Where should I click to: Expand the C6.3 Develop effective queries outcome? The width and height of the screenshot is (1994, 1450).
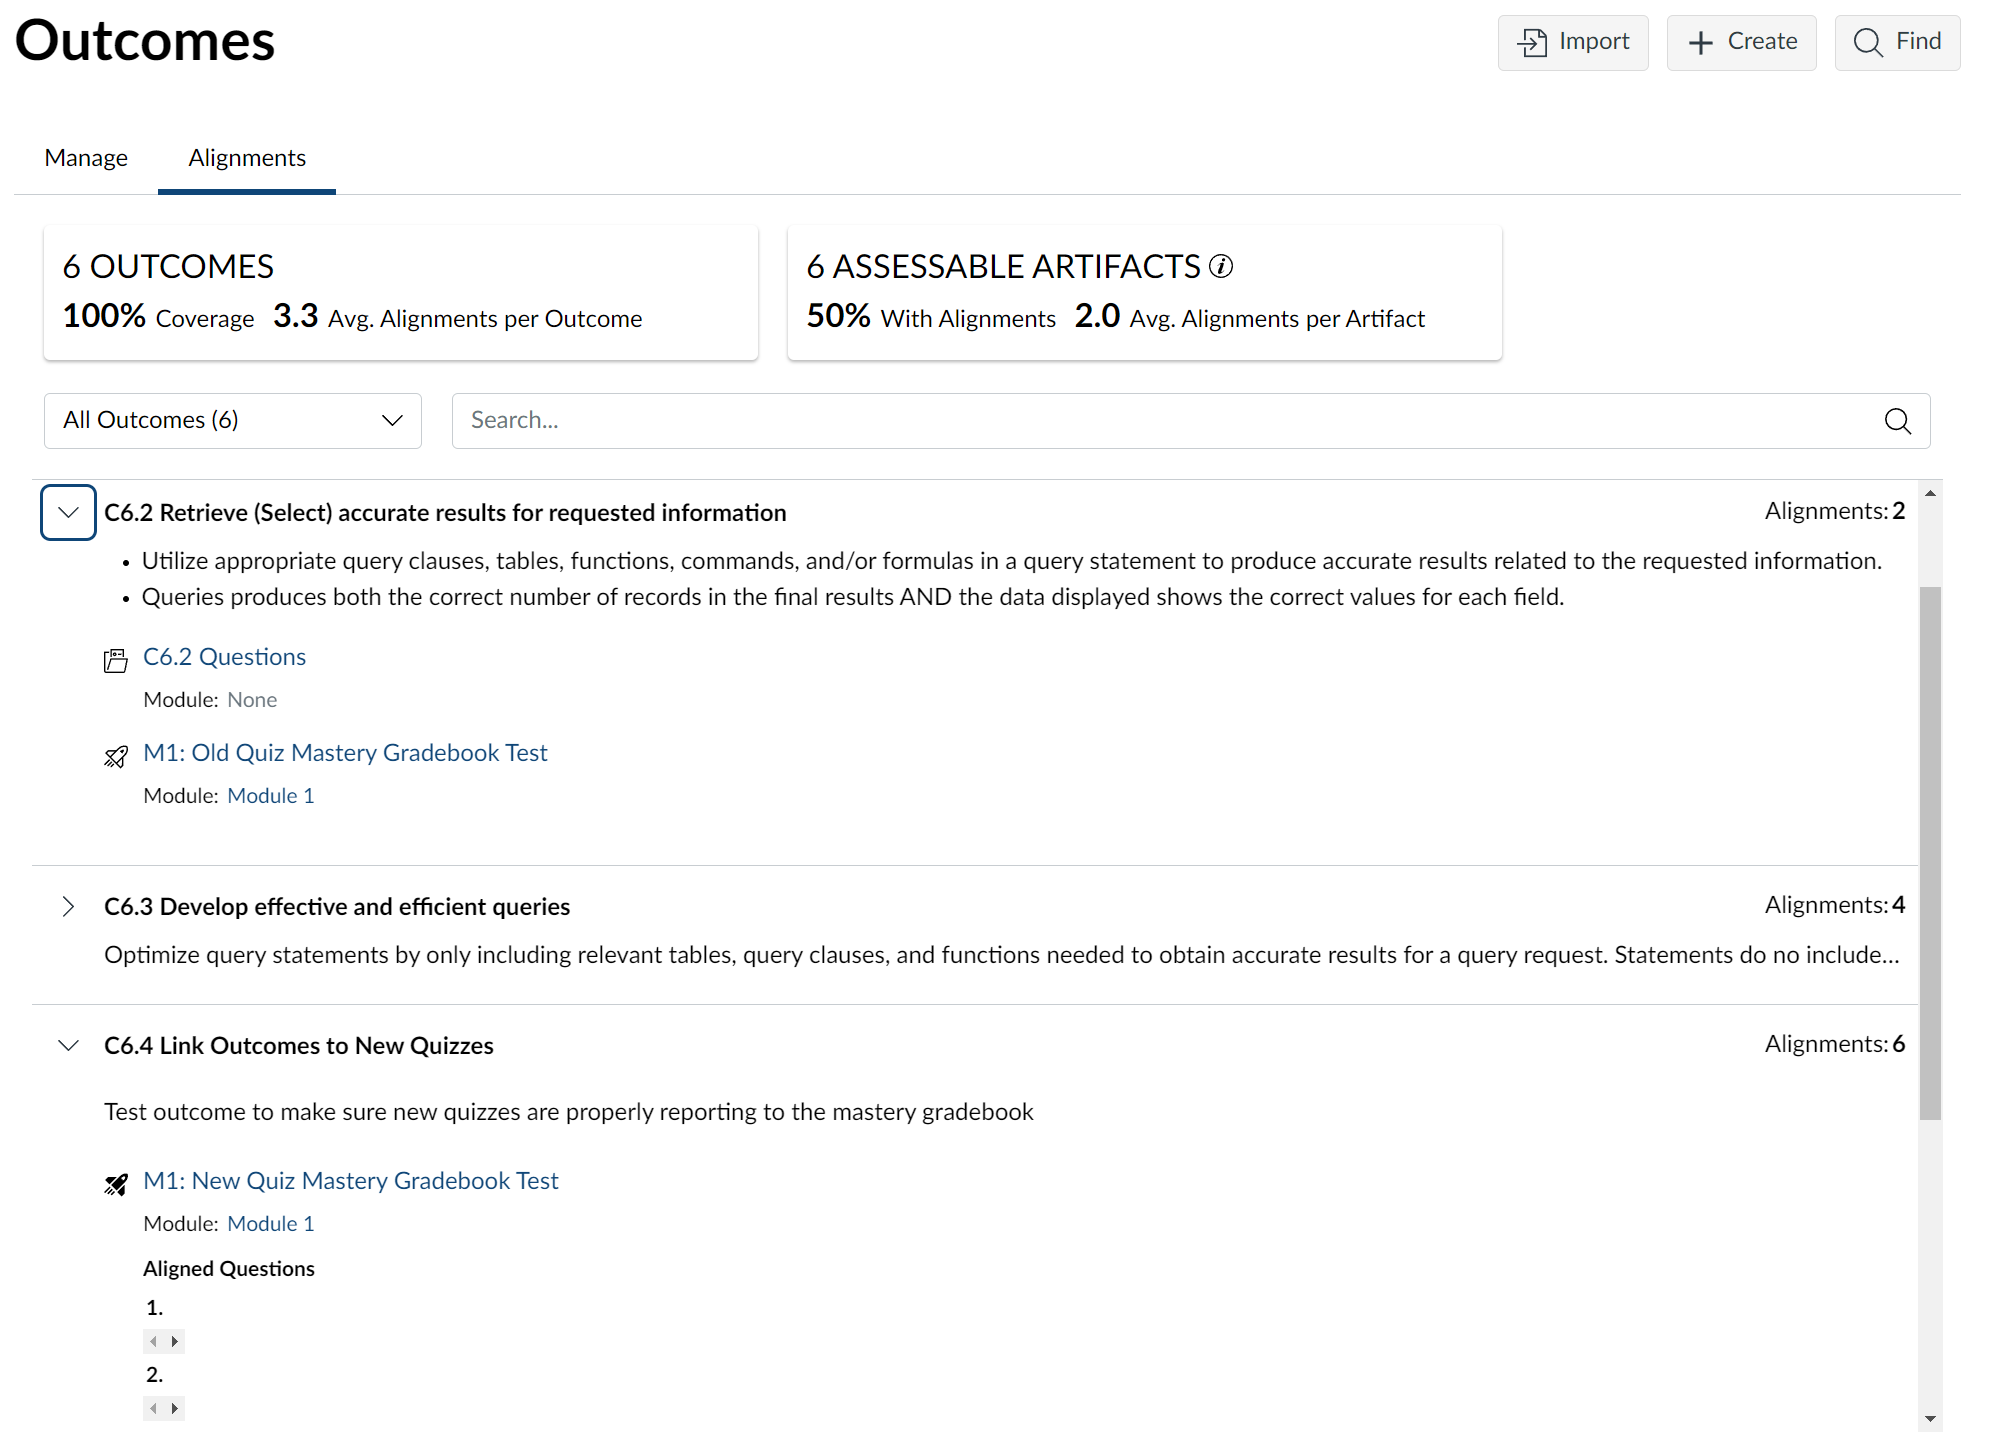tap(68, 906)
